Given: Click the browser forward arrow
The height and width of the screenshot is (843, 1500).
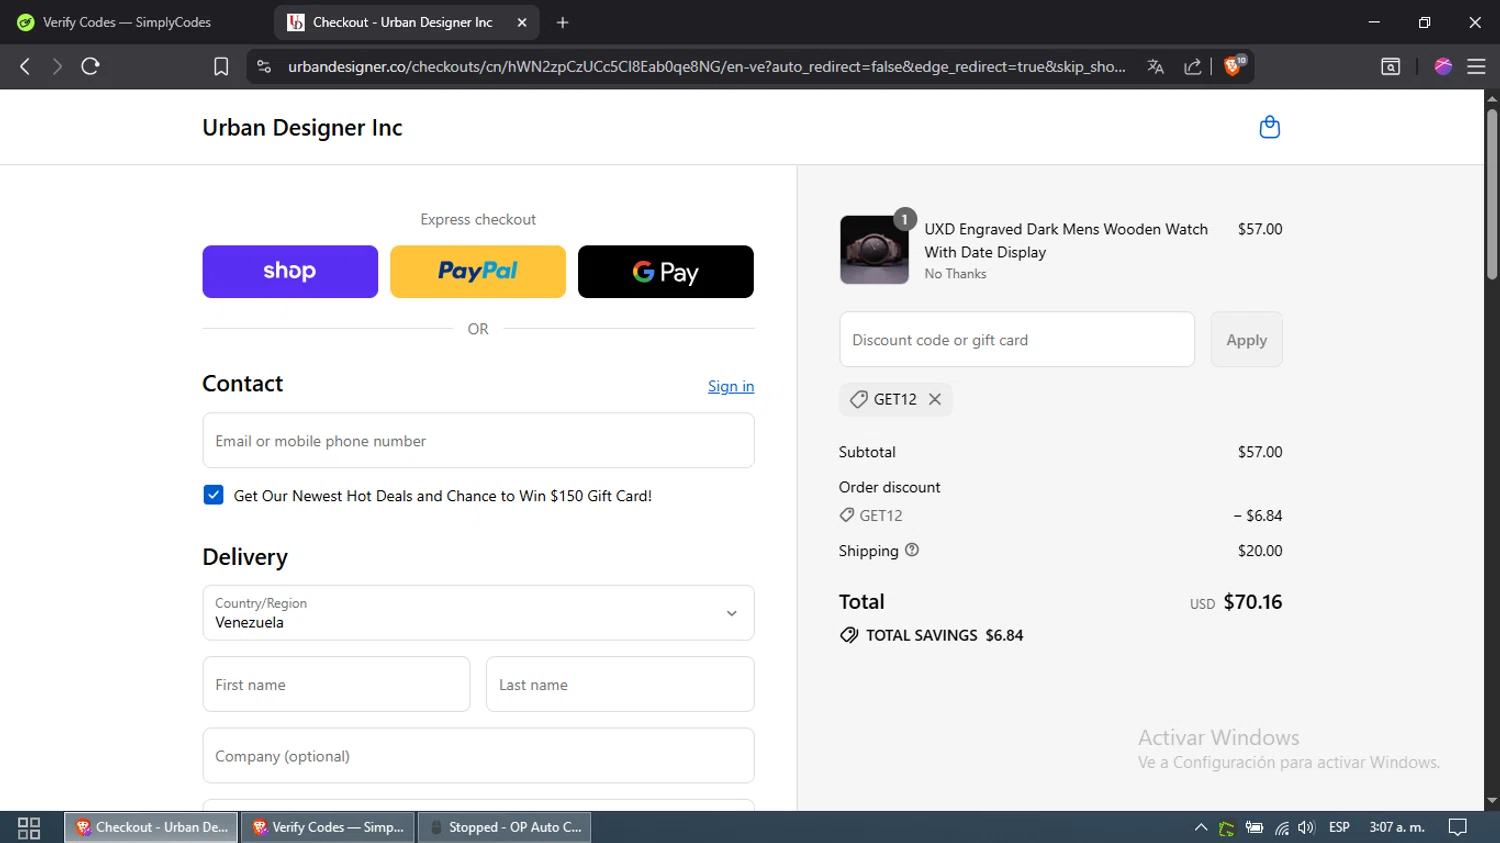Looking at the screenshot, I should pos(57,66).
